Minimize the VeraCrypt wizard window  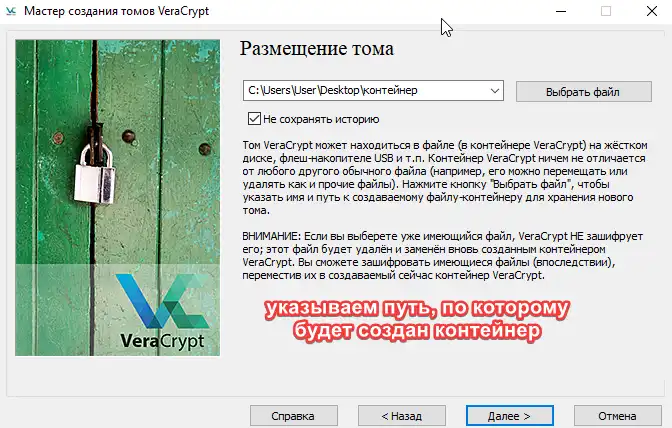click(561, 11)
